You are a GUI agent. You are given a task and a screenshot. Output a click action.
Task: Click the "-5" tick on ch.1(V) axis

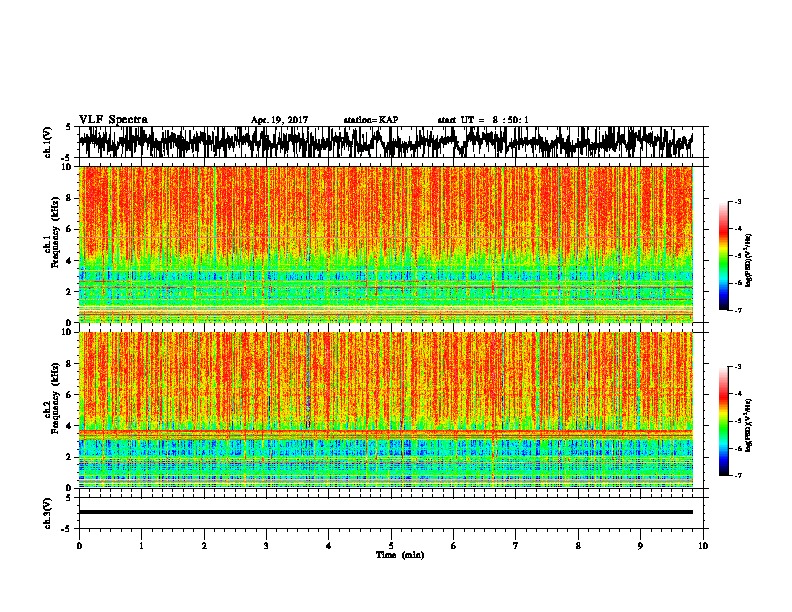pyautogui.click(x=67, y=158)
